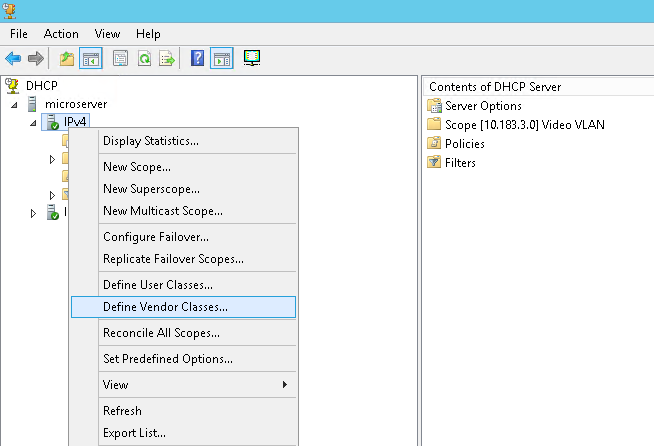The height and width of the screenshot is (446, 654).
Task: Open the blue Help question mark icon
Action: pyautogui.click(x=197, y=58)
